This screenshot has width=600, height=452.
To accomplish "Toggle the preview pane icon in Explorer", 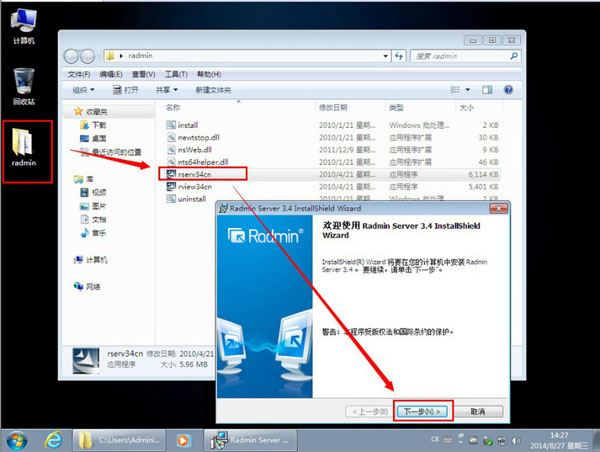I will click(487, 90).
